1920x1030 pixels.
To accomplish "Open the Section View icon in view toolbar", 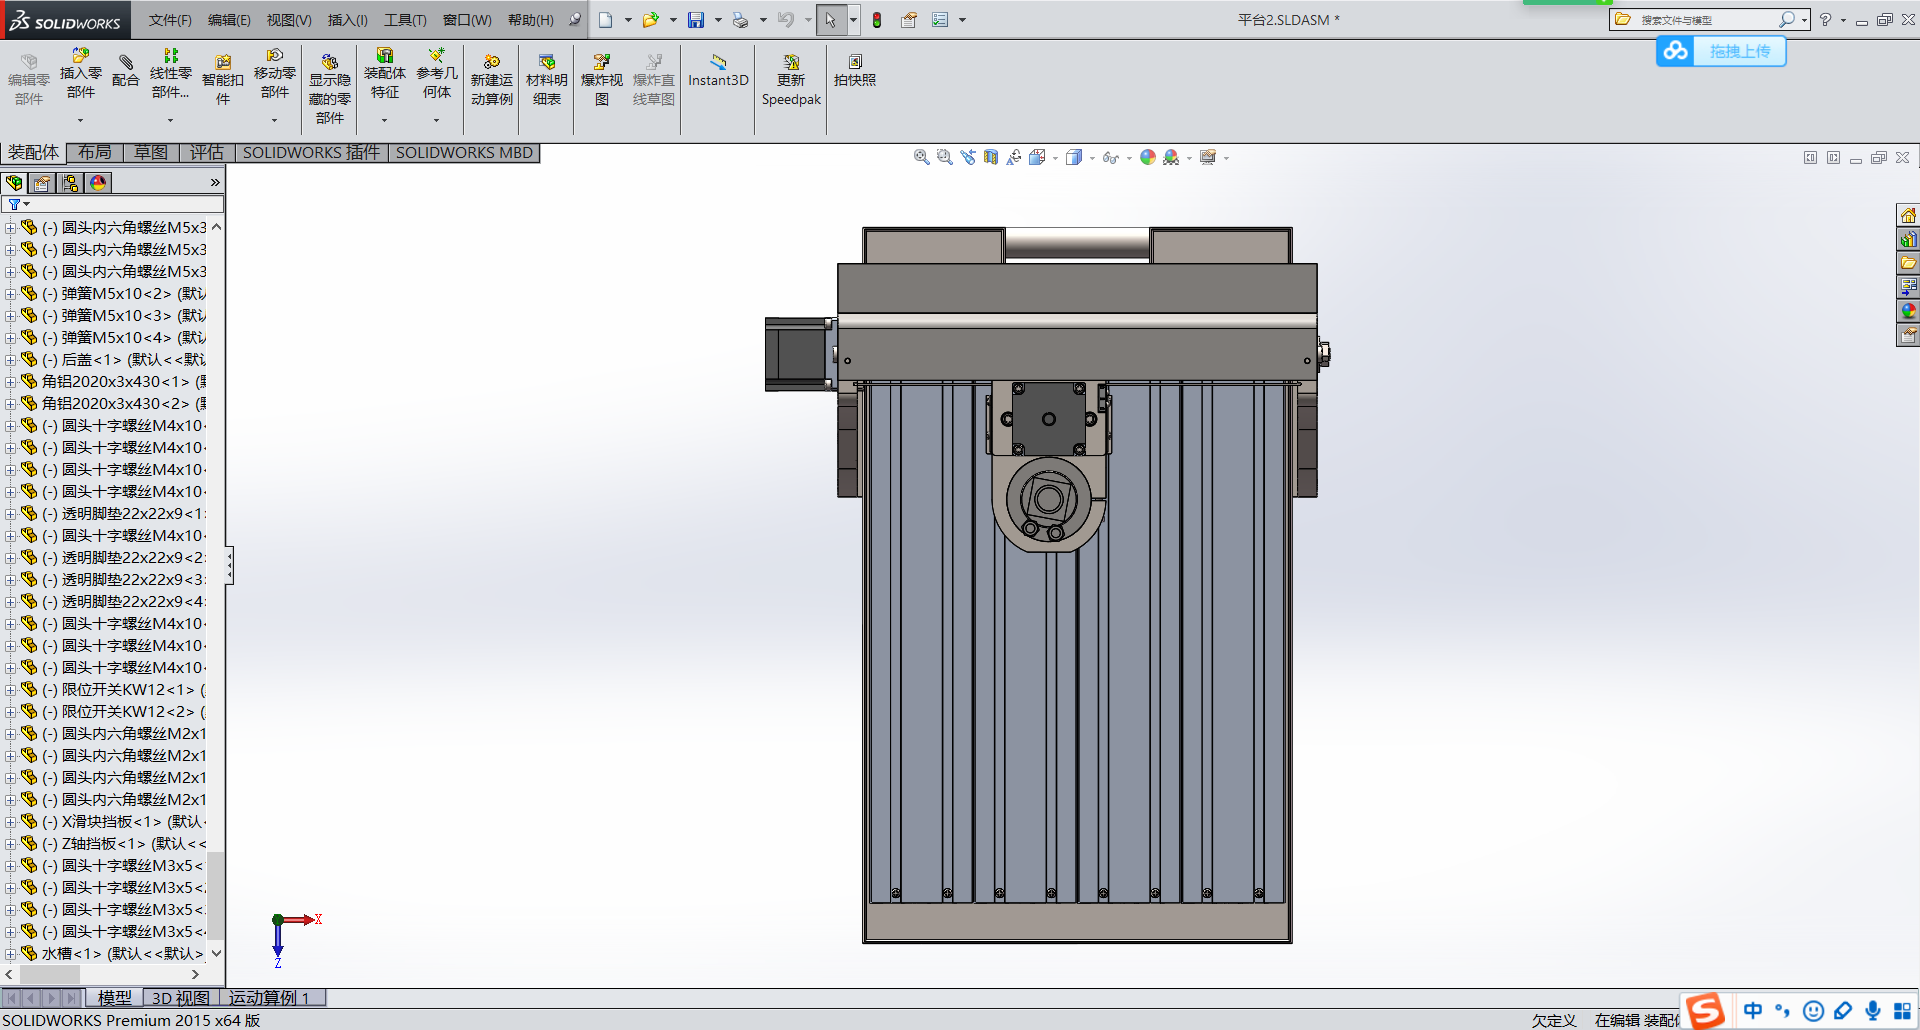I will point(991,157).
